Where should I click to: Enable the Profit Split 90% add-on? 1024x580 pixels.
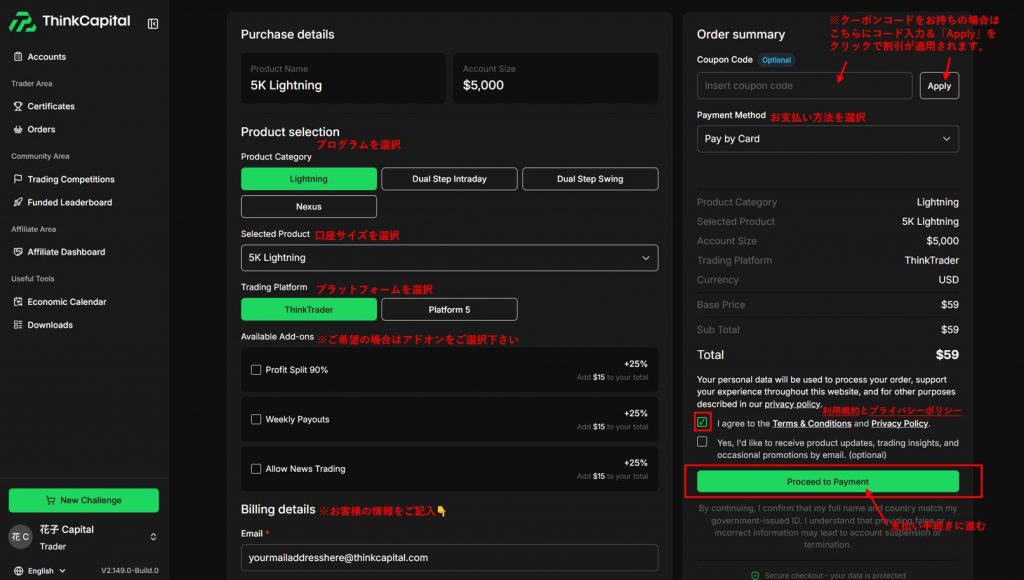pos(256,370)
